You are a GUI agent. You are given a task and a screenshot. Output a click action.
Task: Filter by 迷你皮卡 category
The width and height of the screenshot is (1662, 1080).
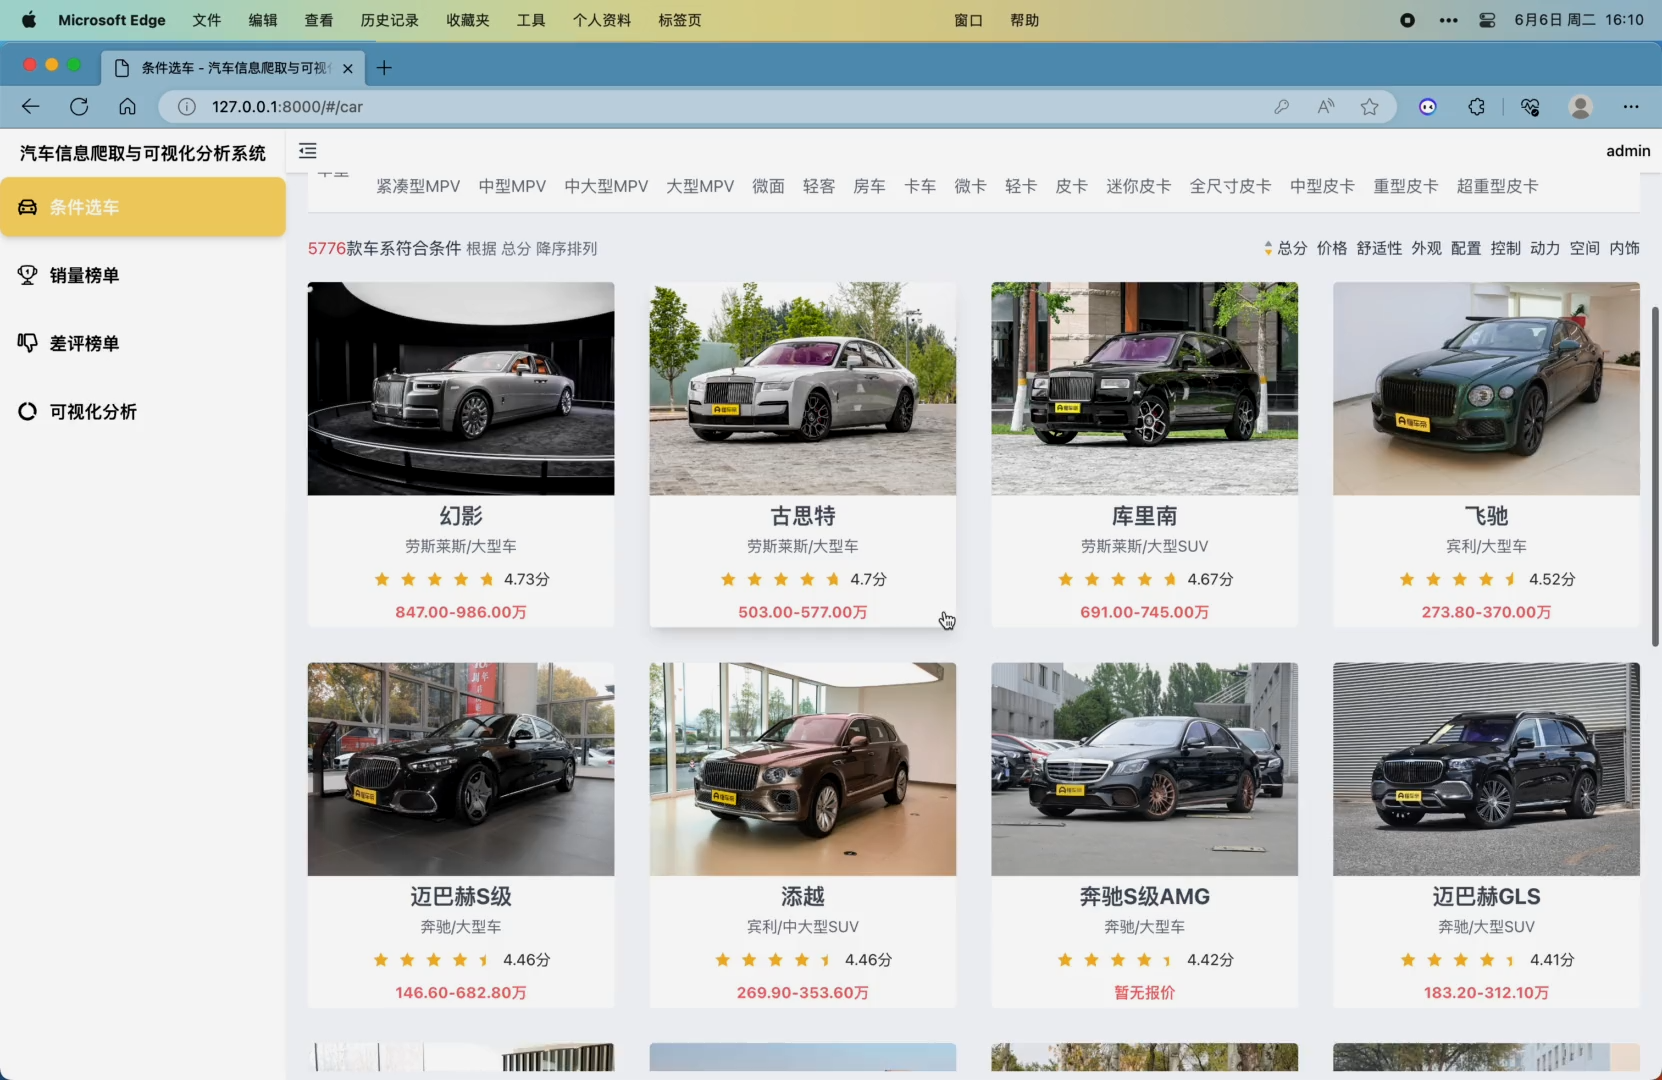(x=1138, y=186)
